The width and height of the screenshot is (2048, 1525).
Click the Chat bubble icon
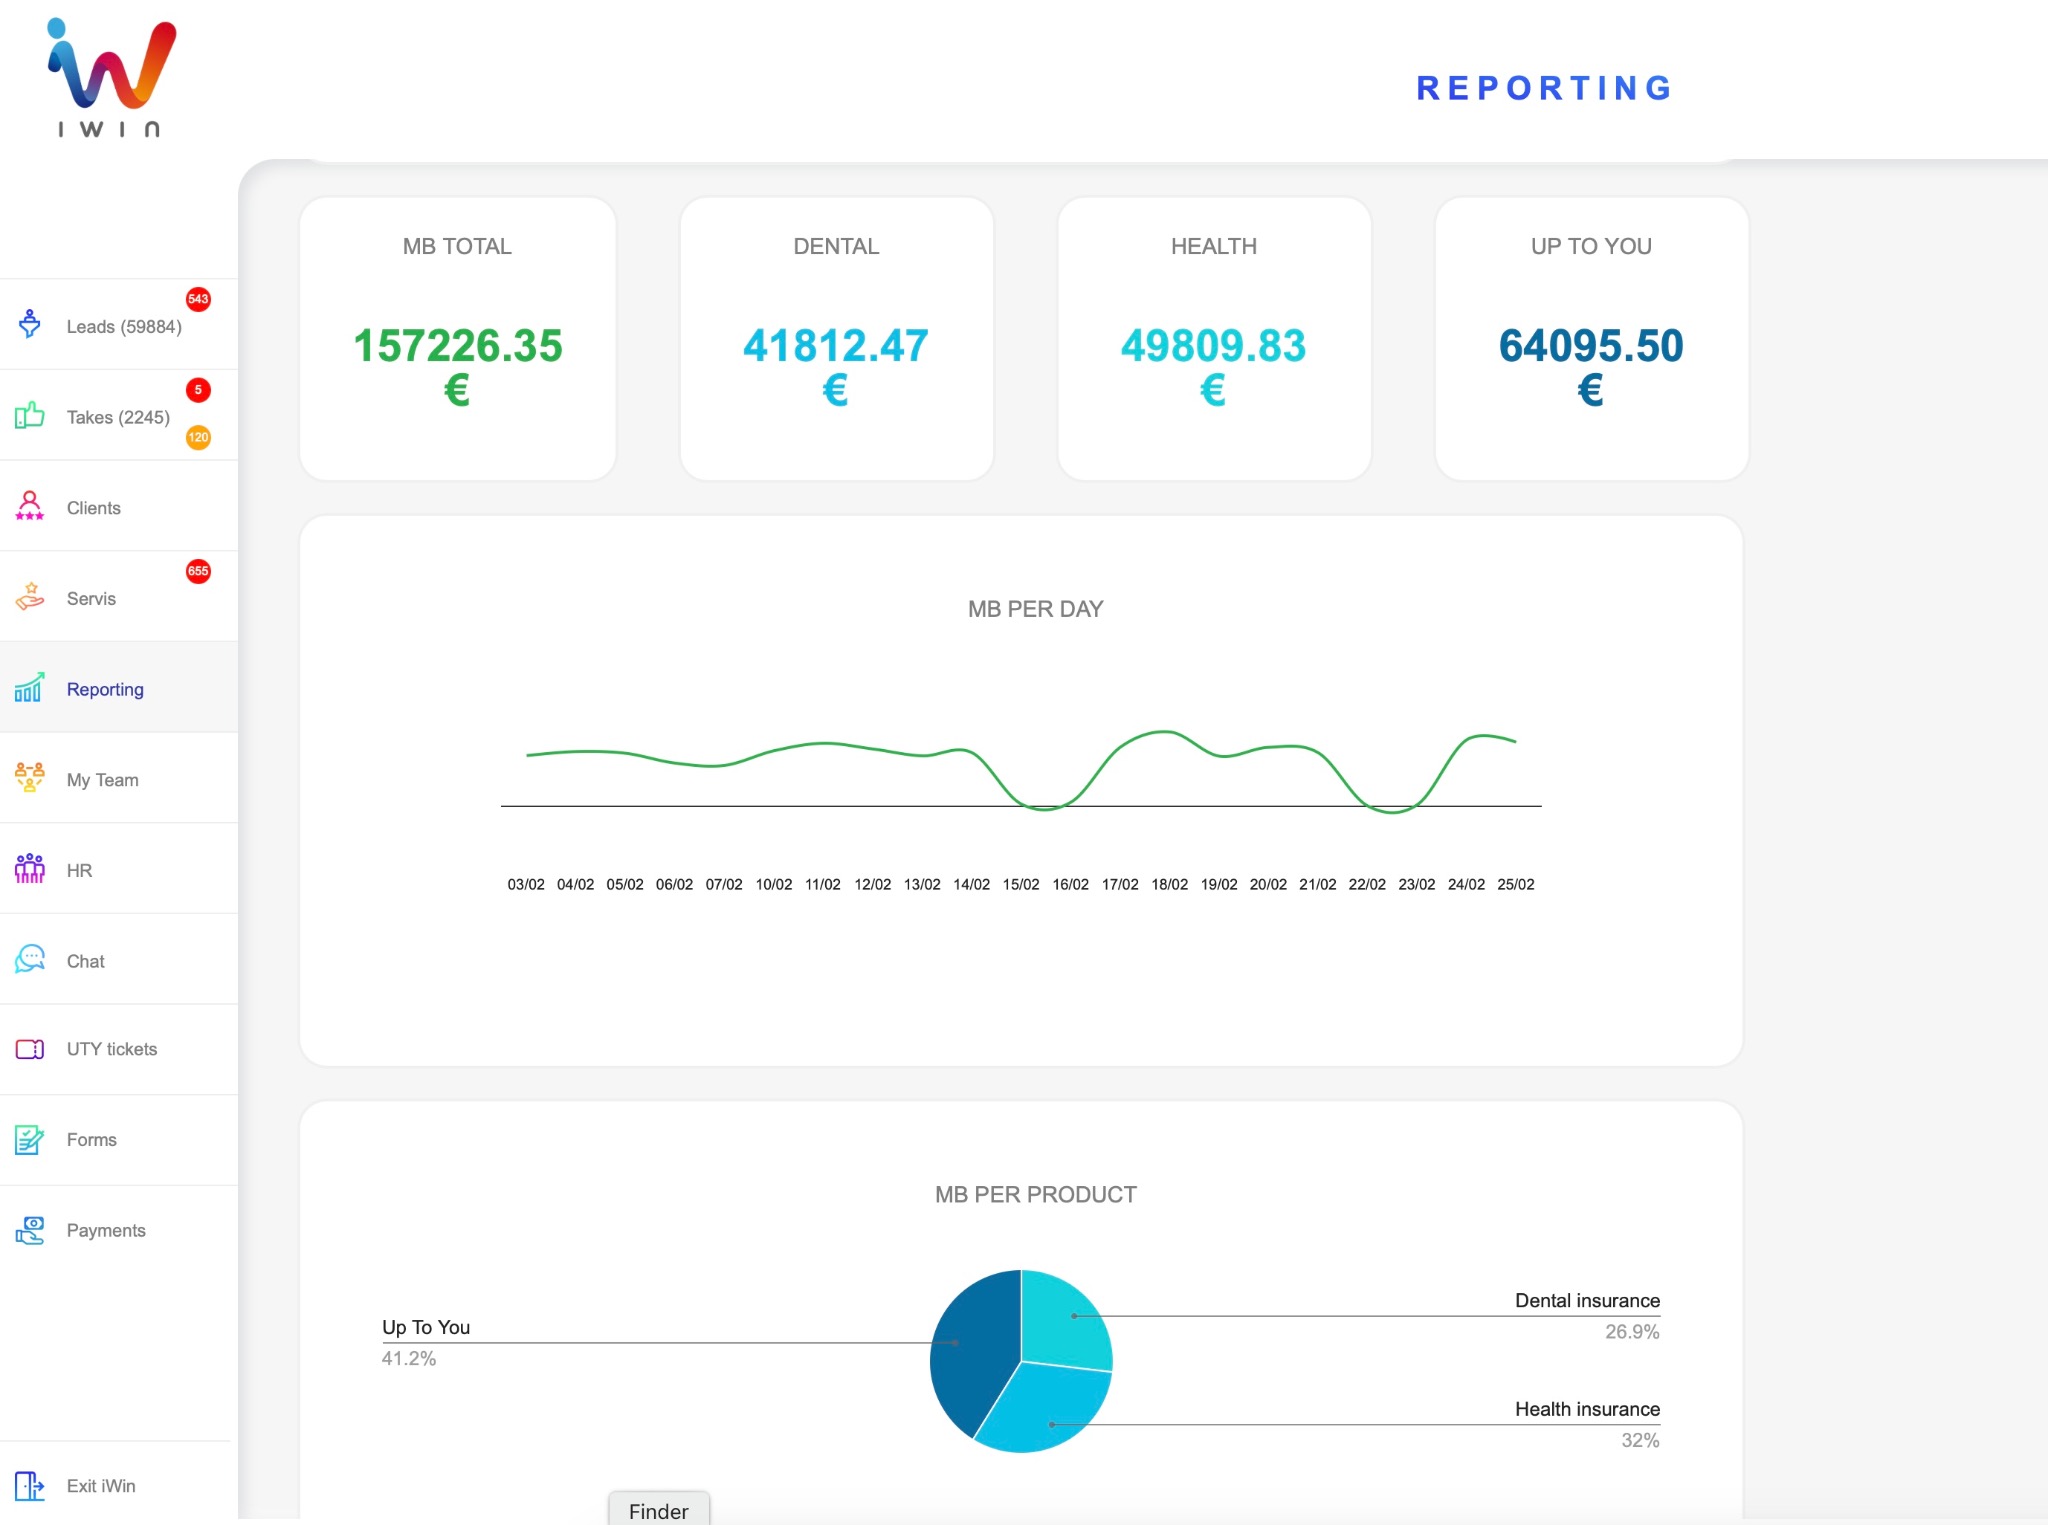click(30, 959)
